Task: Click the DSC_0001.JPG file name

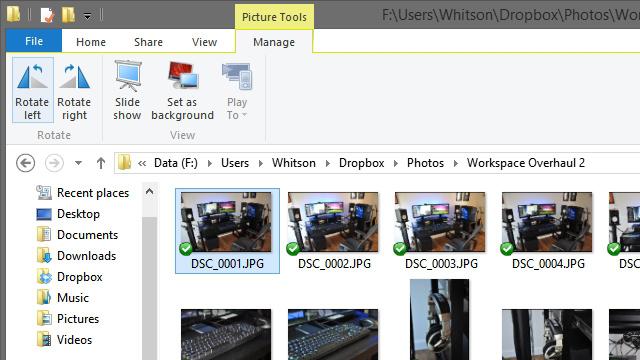Action: click(x=227, y=264)
